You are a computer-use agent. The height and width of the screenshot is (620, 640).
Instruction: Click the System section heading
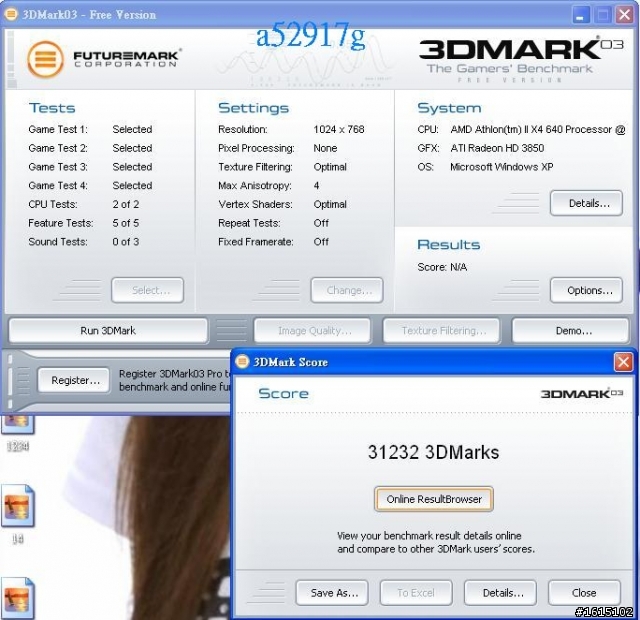pos(449,108)
